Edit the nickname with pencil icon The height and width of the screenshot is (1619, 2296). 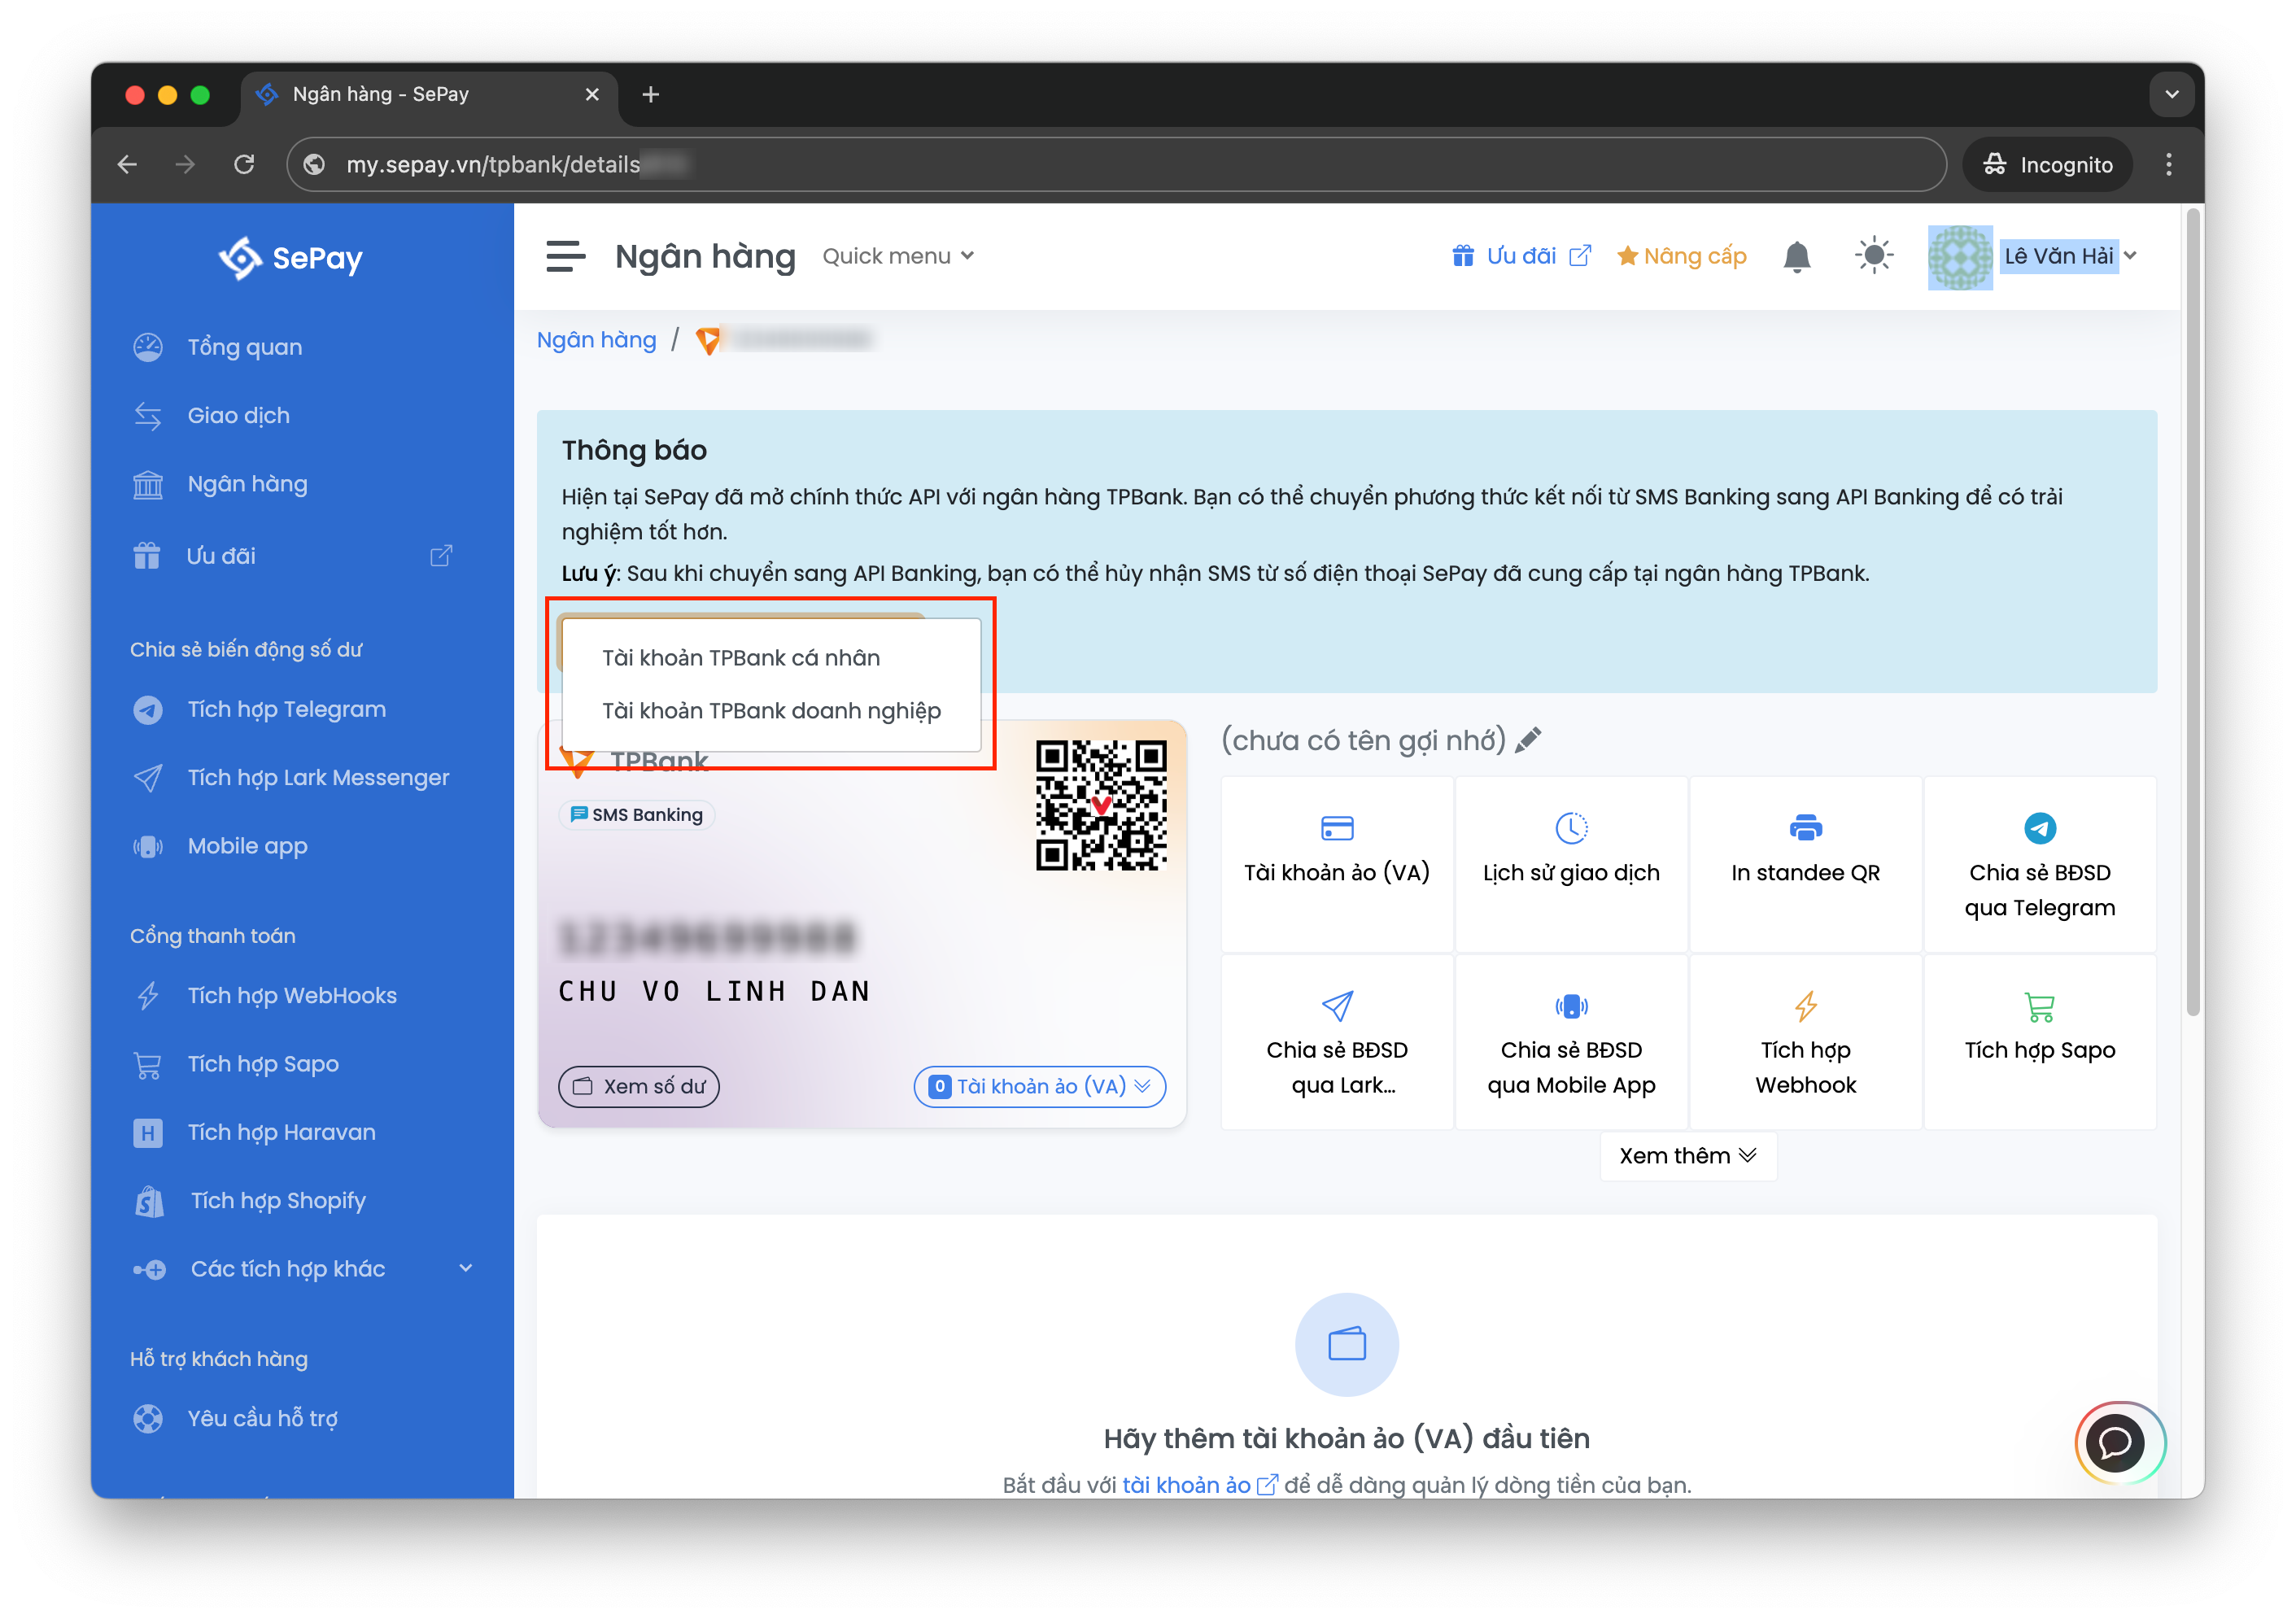(x=1527, y=741)
